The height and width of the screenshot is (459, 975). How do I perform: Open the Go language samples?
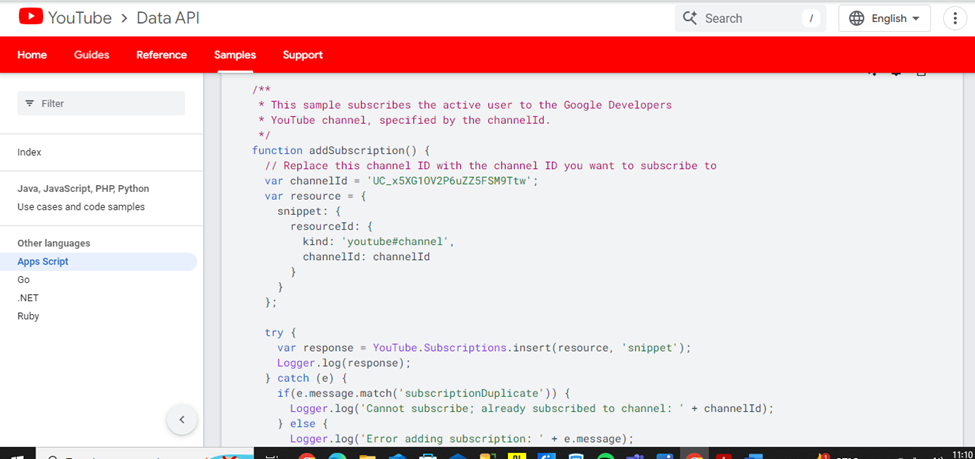(24, 280)
